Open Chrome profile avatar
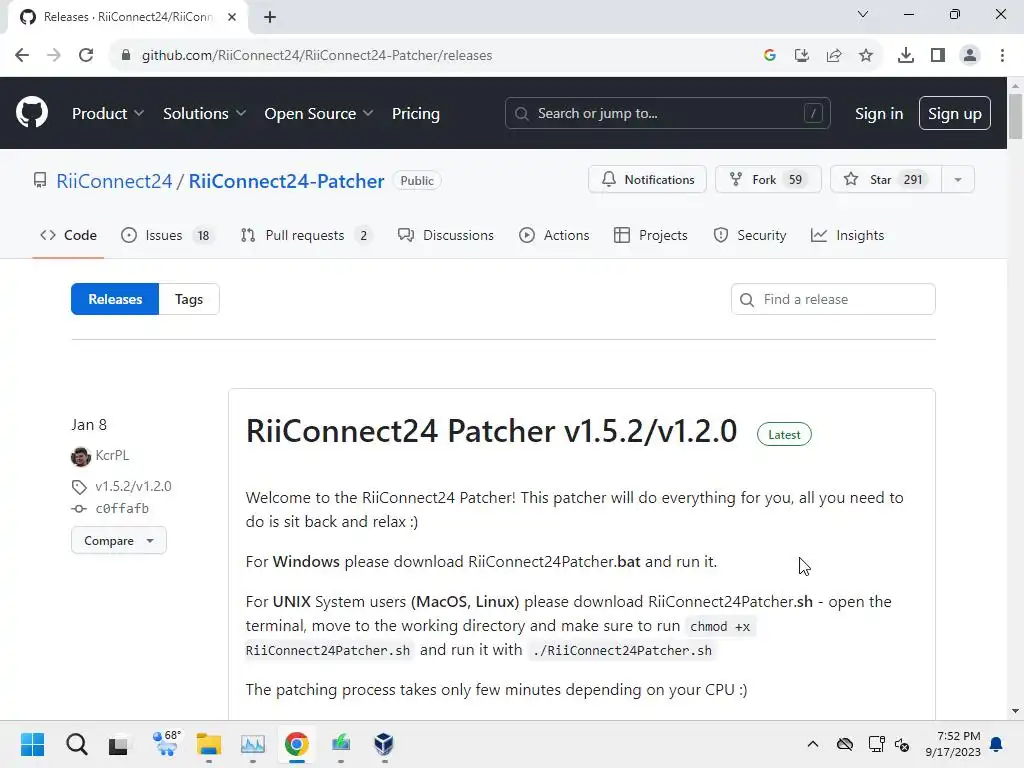 pos(970,56)
